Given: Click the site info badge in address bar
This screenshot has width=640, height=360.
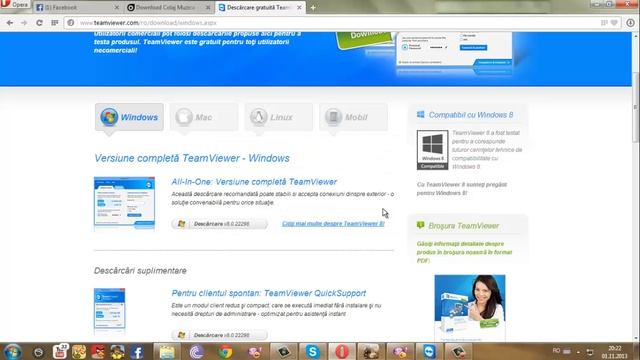Looking at the screenshot, I should [71, 23].
